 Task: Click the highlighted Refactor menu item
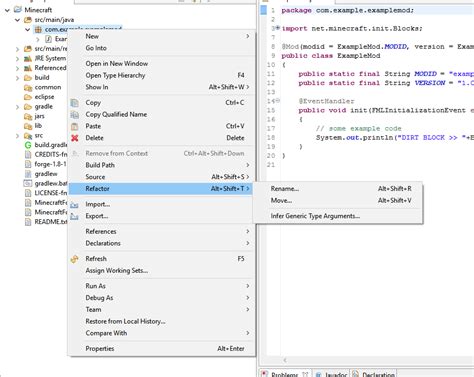(x=162, y=189)
